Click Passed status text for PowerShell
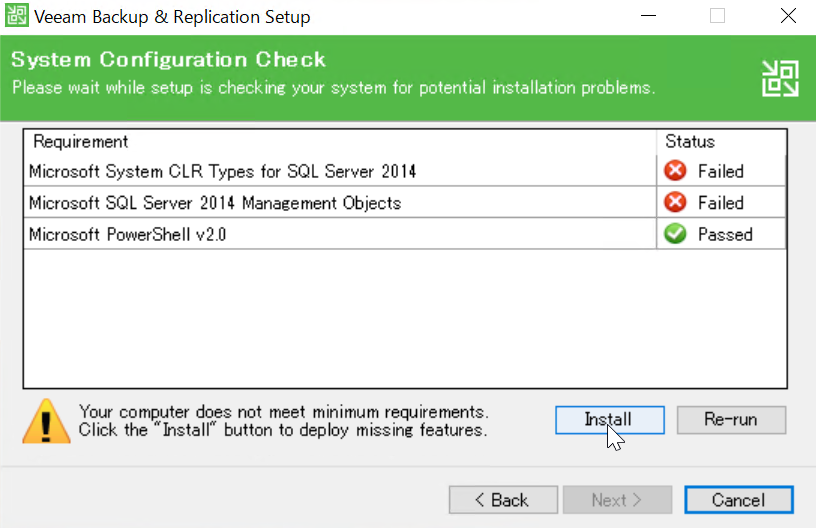Screen dimensions: 816x528 [725, 234]
